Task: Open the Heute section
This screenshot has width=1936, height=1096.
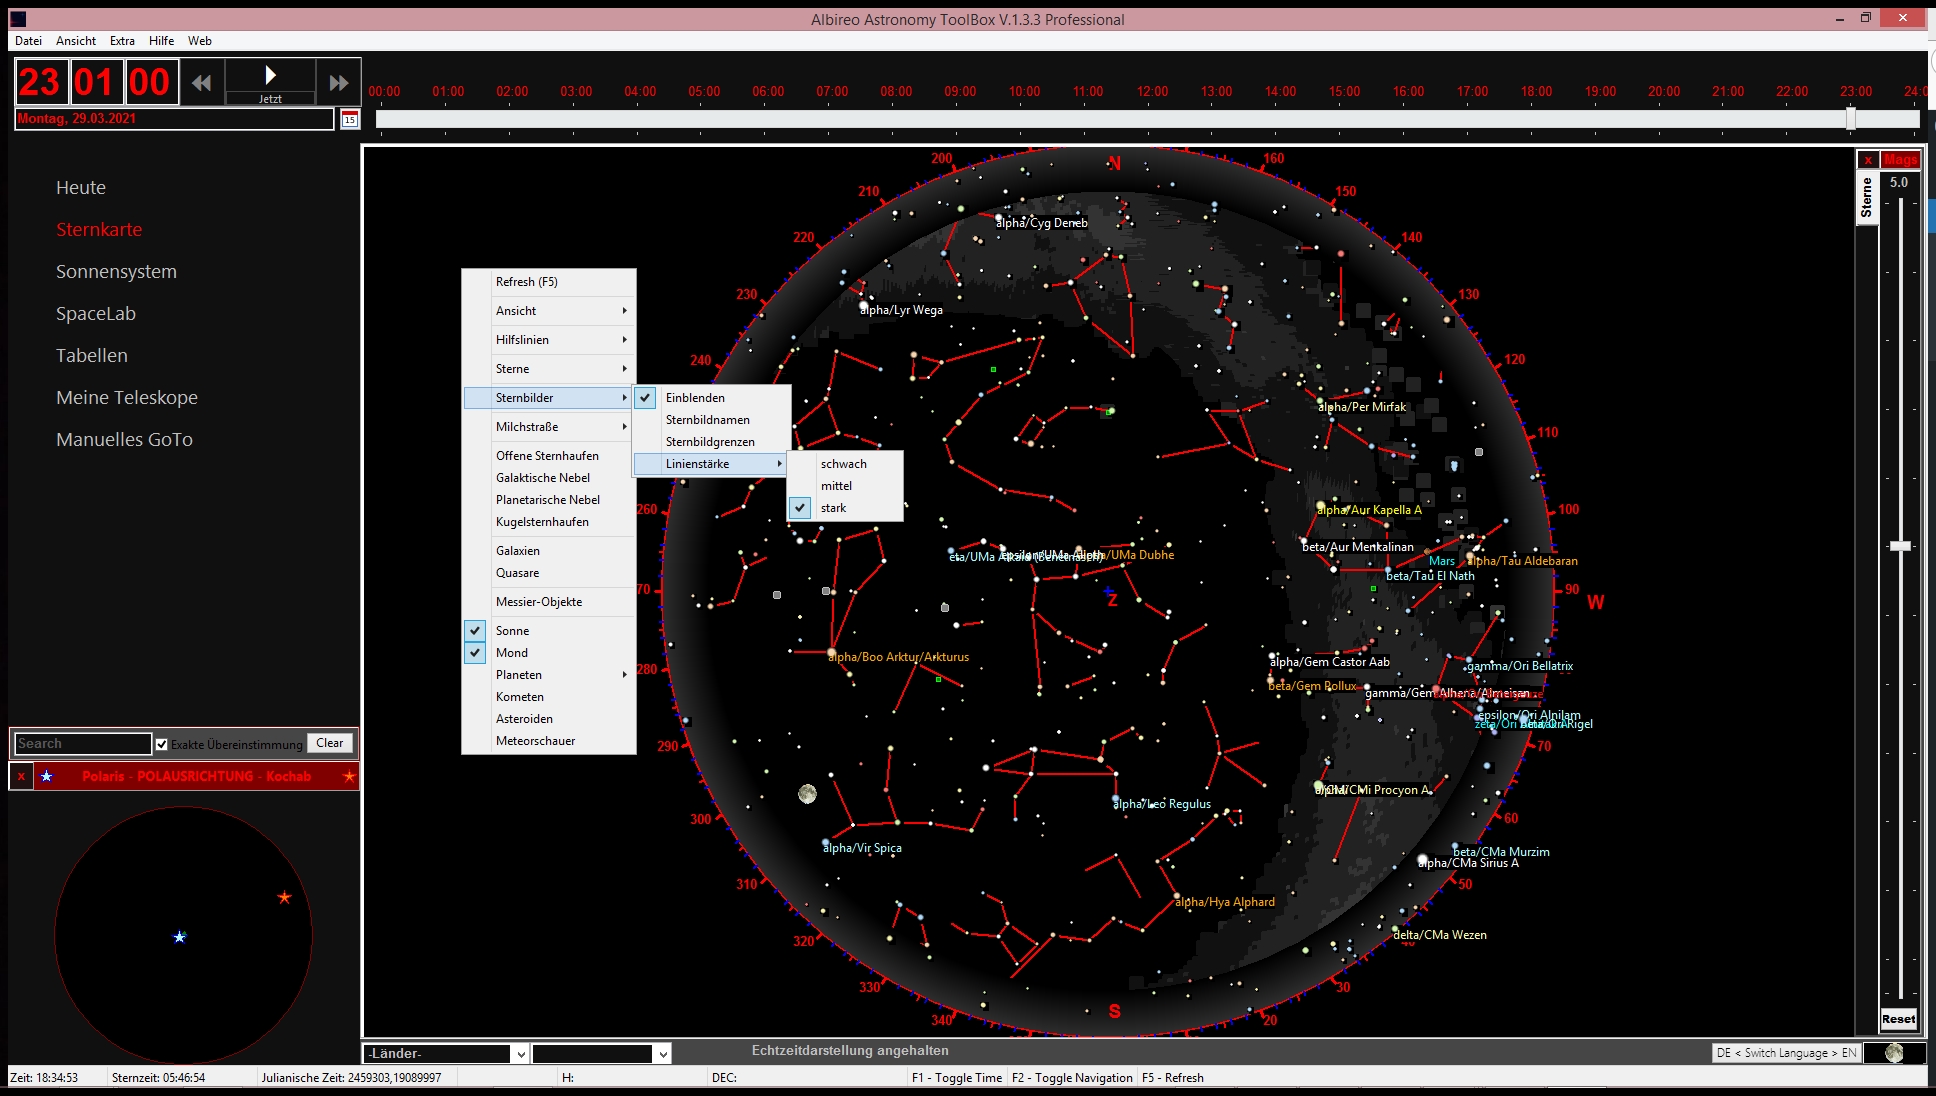Action: click(x=81, y=188)
